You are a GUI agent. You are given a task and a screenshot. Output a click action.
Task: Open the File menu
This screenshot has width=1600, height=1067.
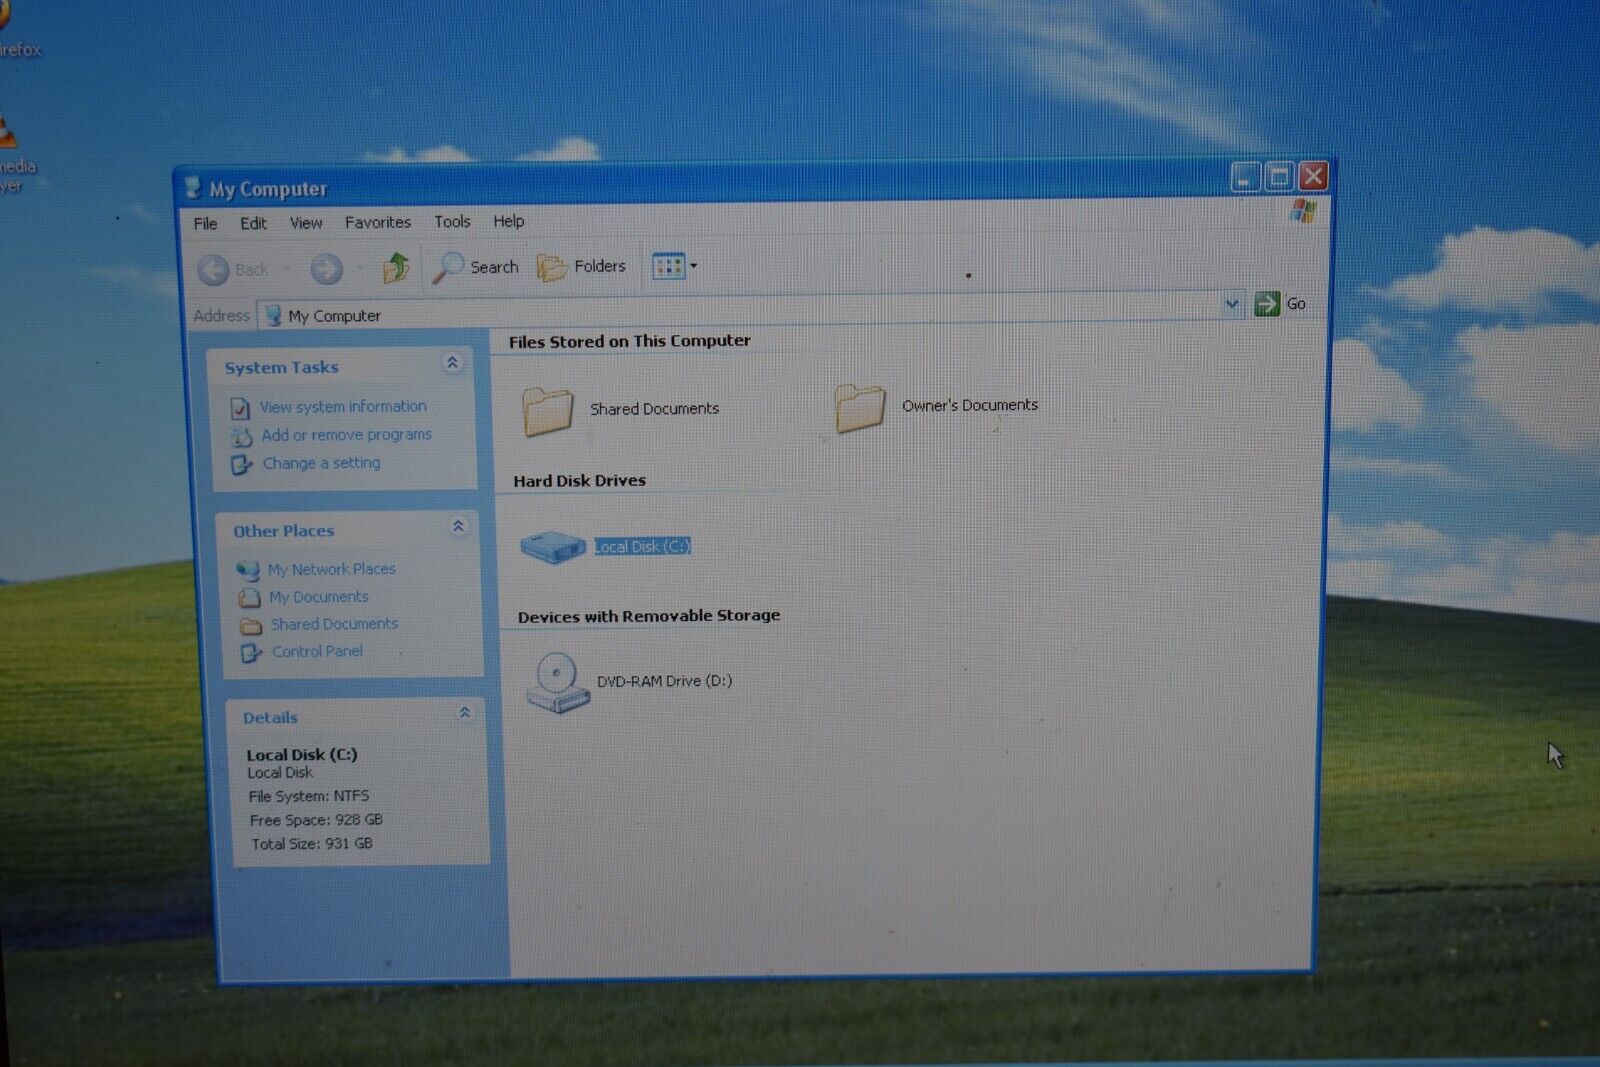coord(205,223)
